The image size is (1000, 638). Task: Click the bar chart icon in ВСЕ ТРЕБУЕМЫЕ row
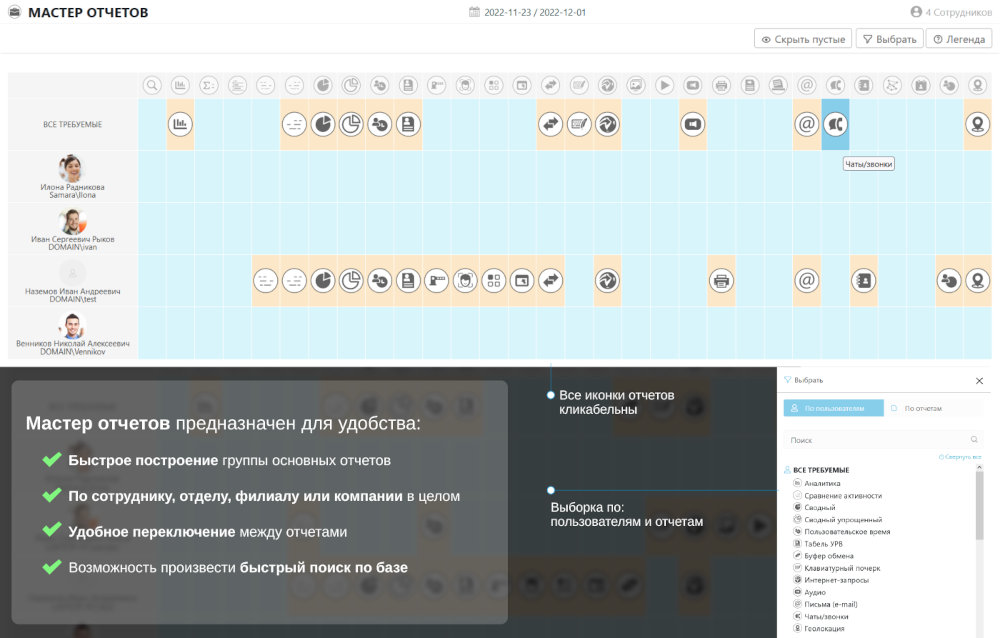tap(180, 125)
